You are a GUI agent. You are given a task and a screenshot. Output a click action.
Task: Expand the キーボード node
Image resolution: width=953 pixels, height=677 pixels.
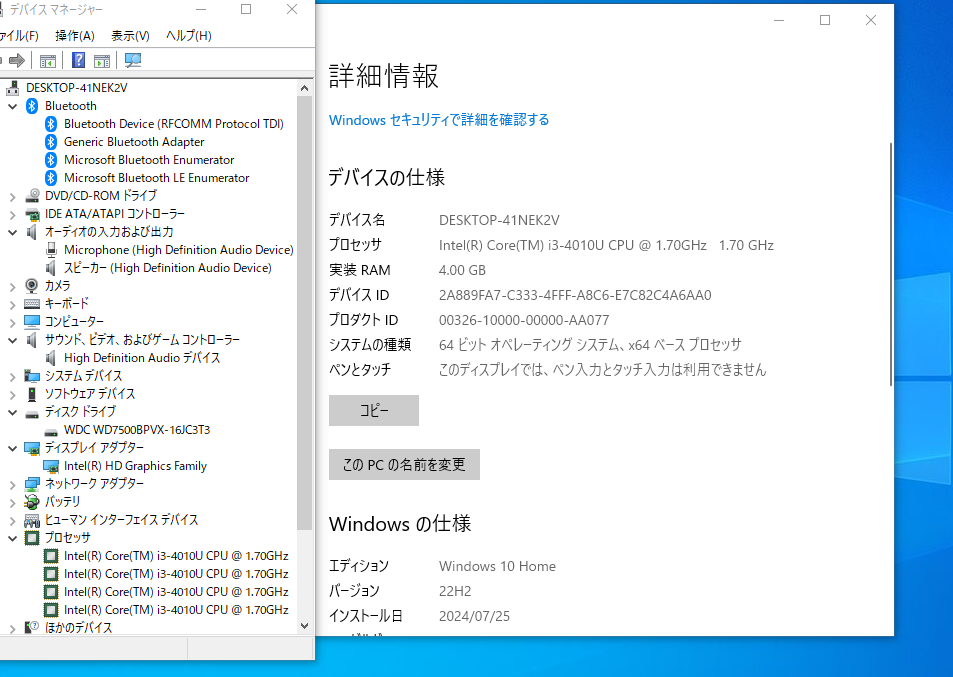pos(12,304)
